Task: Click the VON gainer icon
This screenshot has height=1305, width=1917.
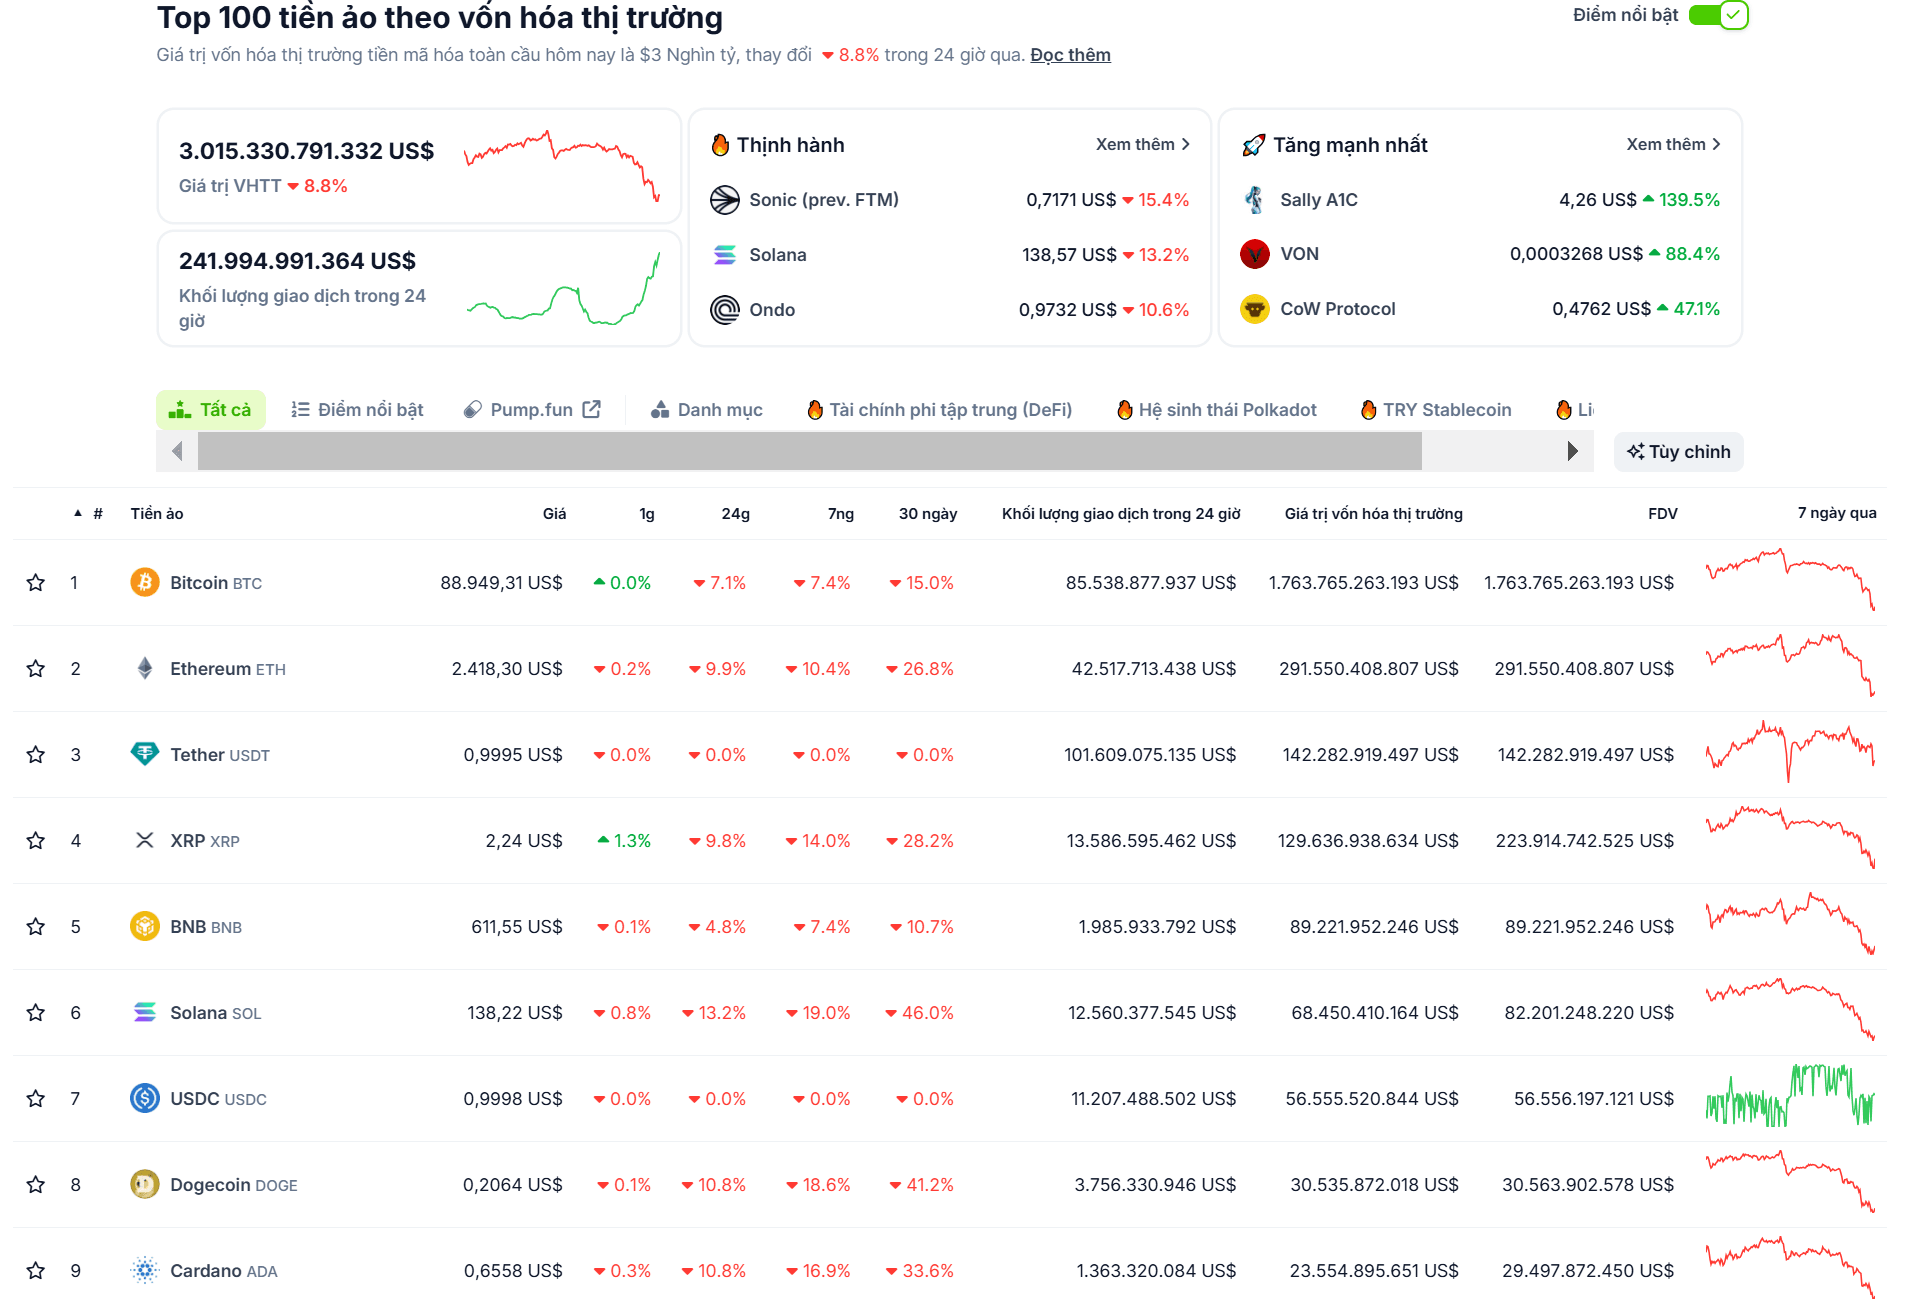Action: 1255,254
